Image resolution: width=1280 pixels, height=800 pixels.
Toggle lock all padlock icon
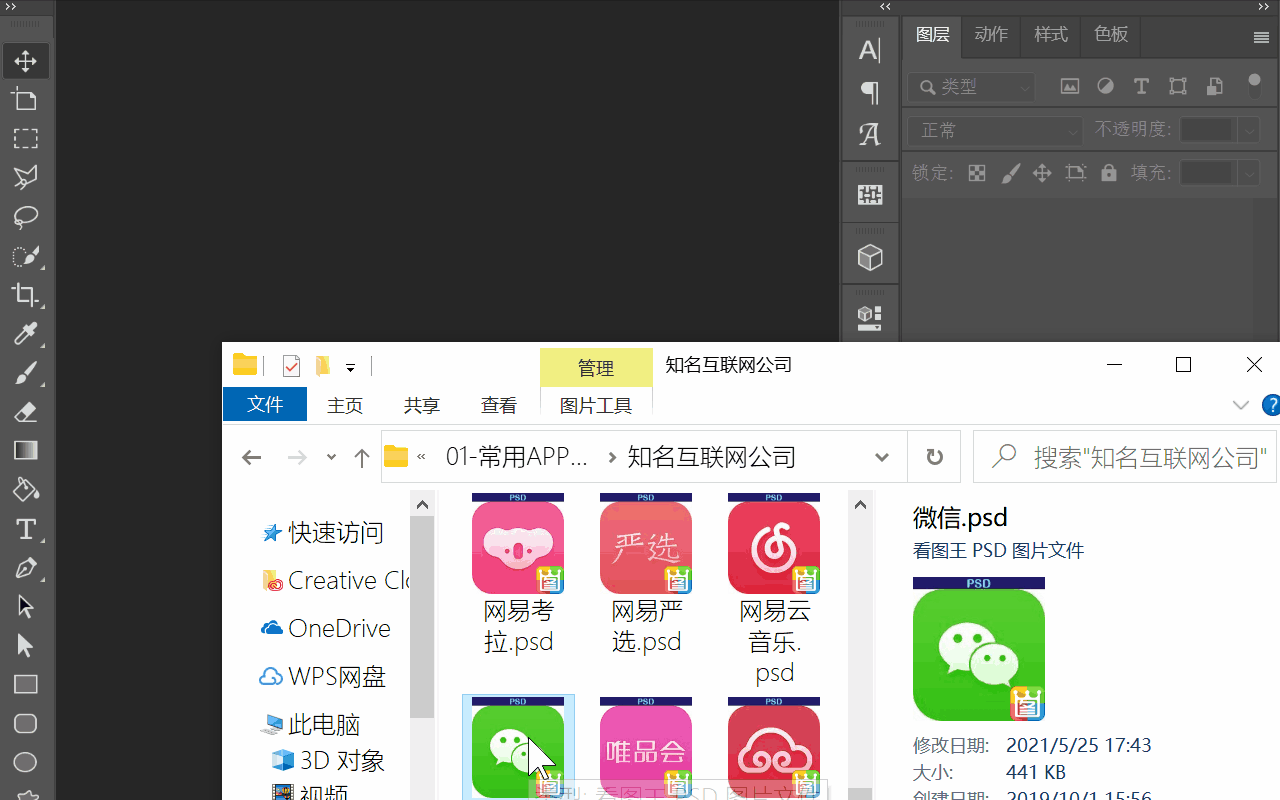click(1108, 173)
